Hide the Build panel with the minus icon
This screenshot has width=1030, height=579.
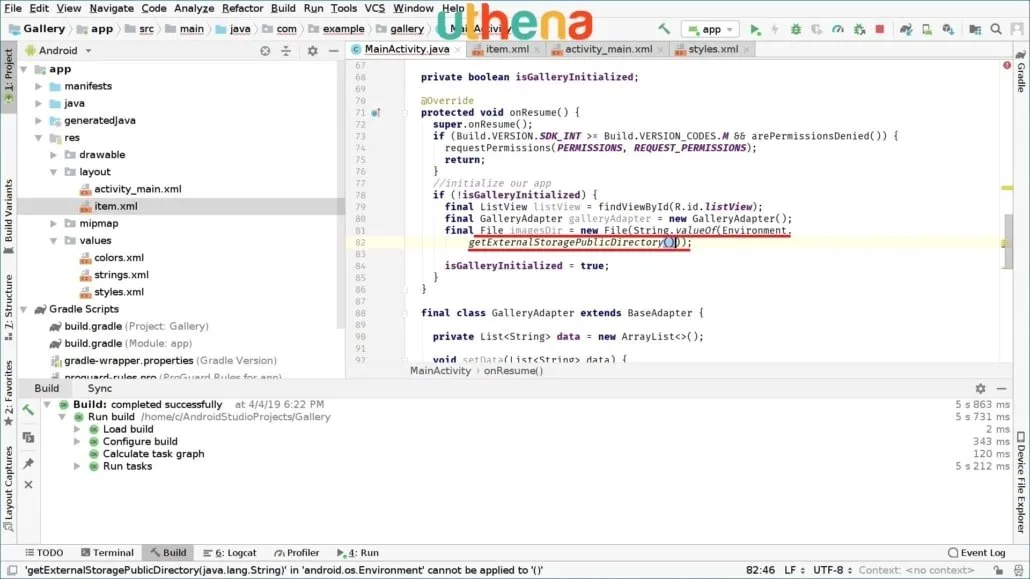point(1001,388)
